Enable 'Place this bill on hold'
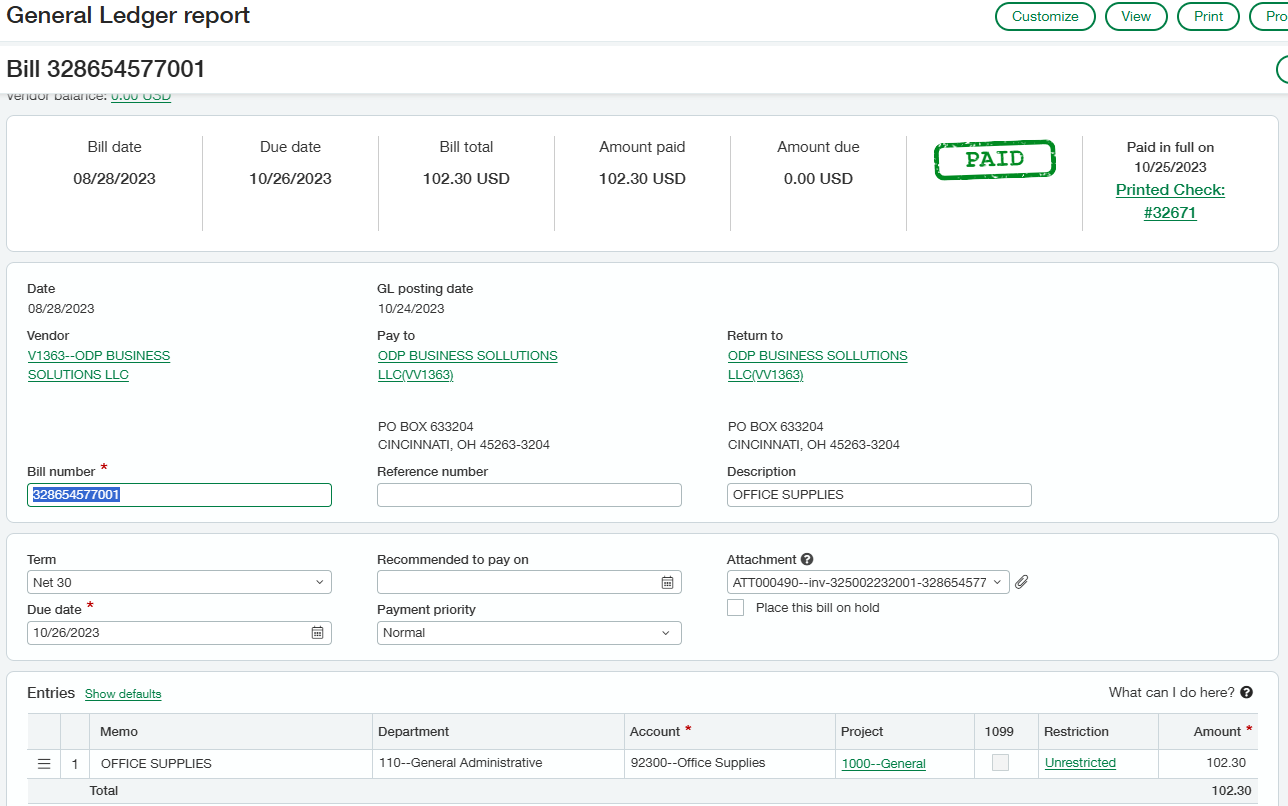Image resolution: width=1288 pixels, height=806 pixels. point(736,607)
